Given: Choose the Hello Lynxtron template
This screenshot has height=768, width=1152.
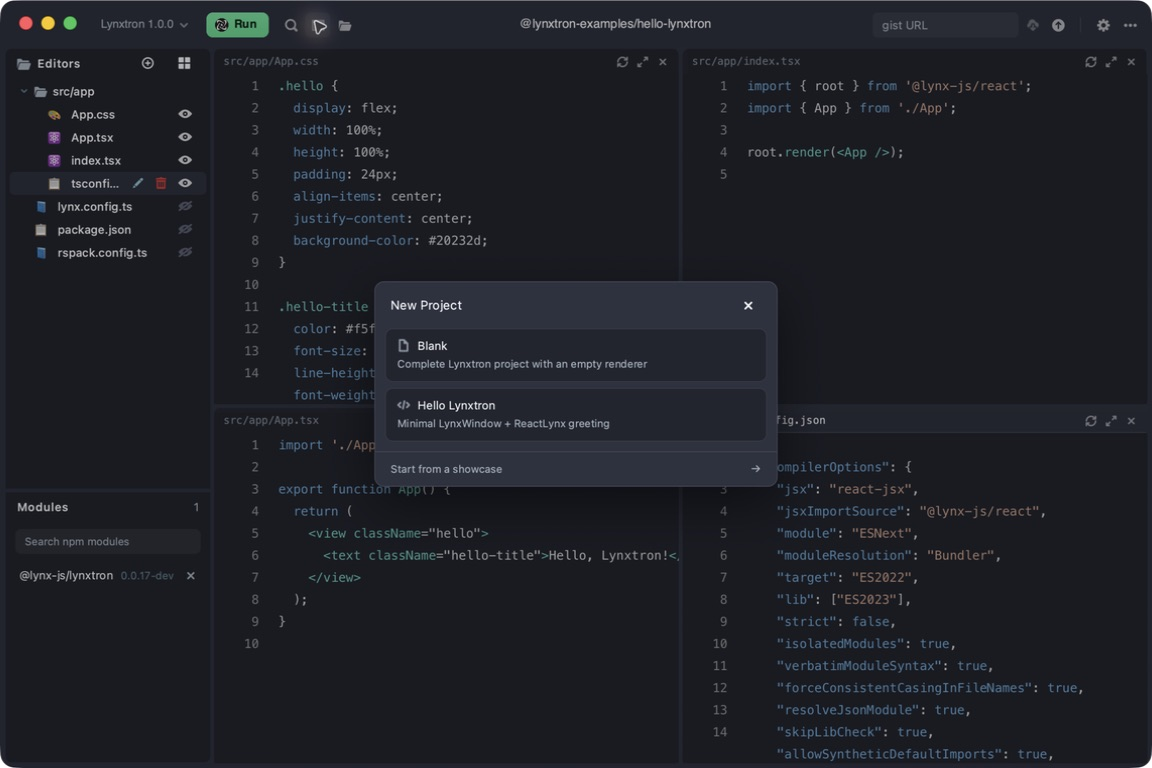Looking at the screenshot, I should tap(575, 414).
